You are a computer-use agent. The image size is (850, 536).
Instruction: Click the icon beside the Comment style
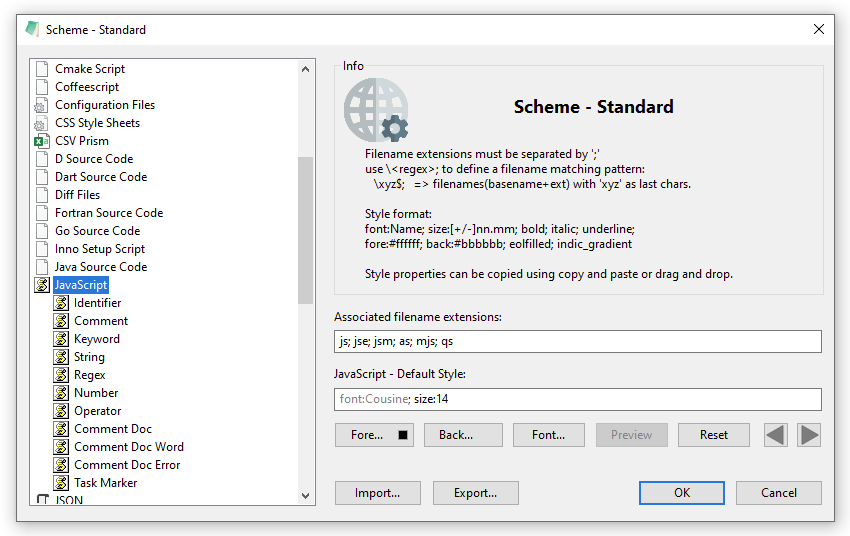point(61,321)
